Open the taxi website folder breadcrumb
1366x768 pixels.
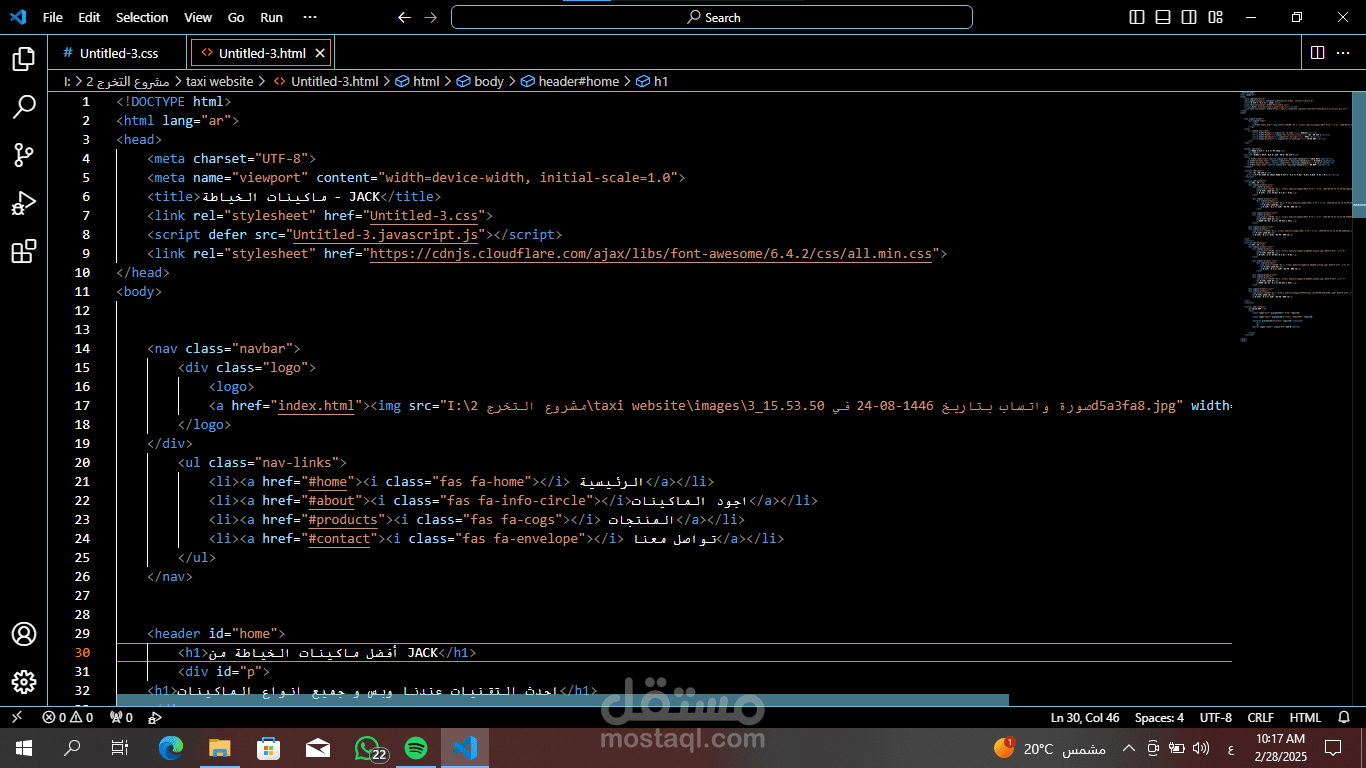pos(219,81)
